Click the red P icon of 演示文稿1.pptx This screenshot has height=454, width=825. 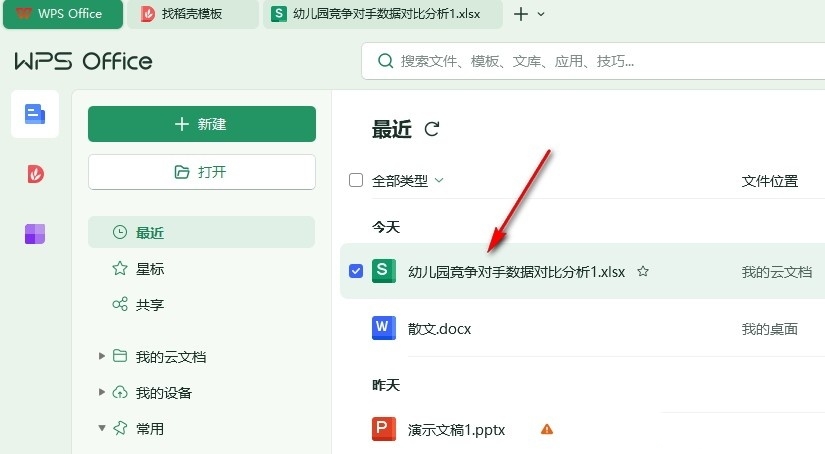point(384,429)
